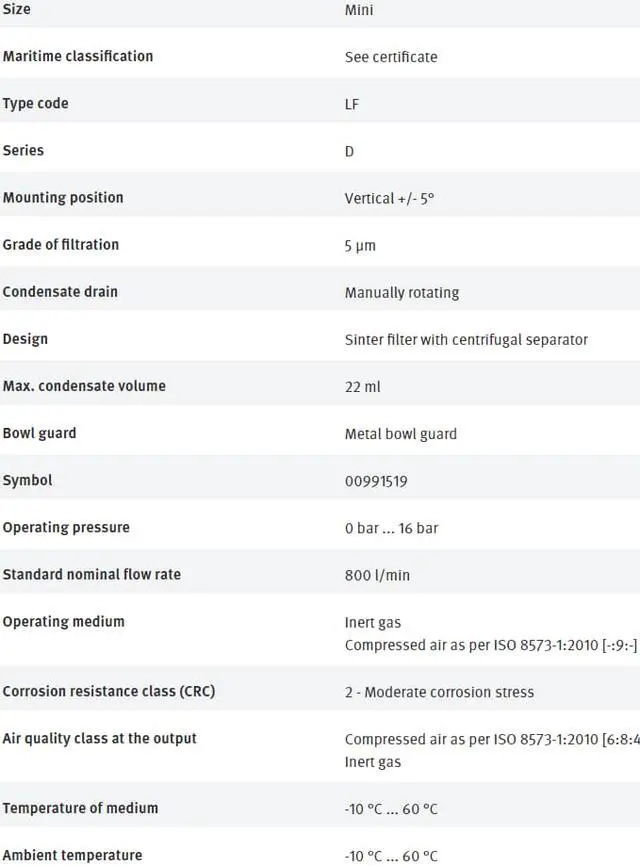640x866 pixels.
Task: Click the "See certificate" maritime classification value
Action: (391, 57)
